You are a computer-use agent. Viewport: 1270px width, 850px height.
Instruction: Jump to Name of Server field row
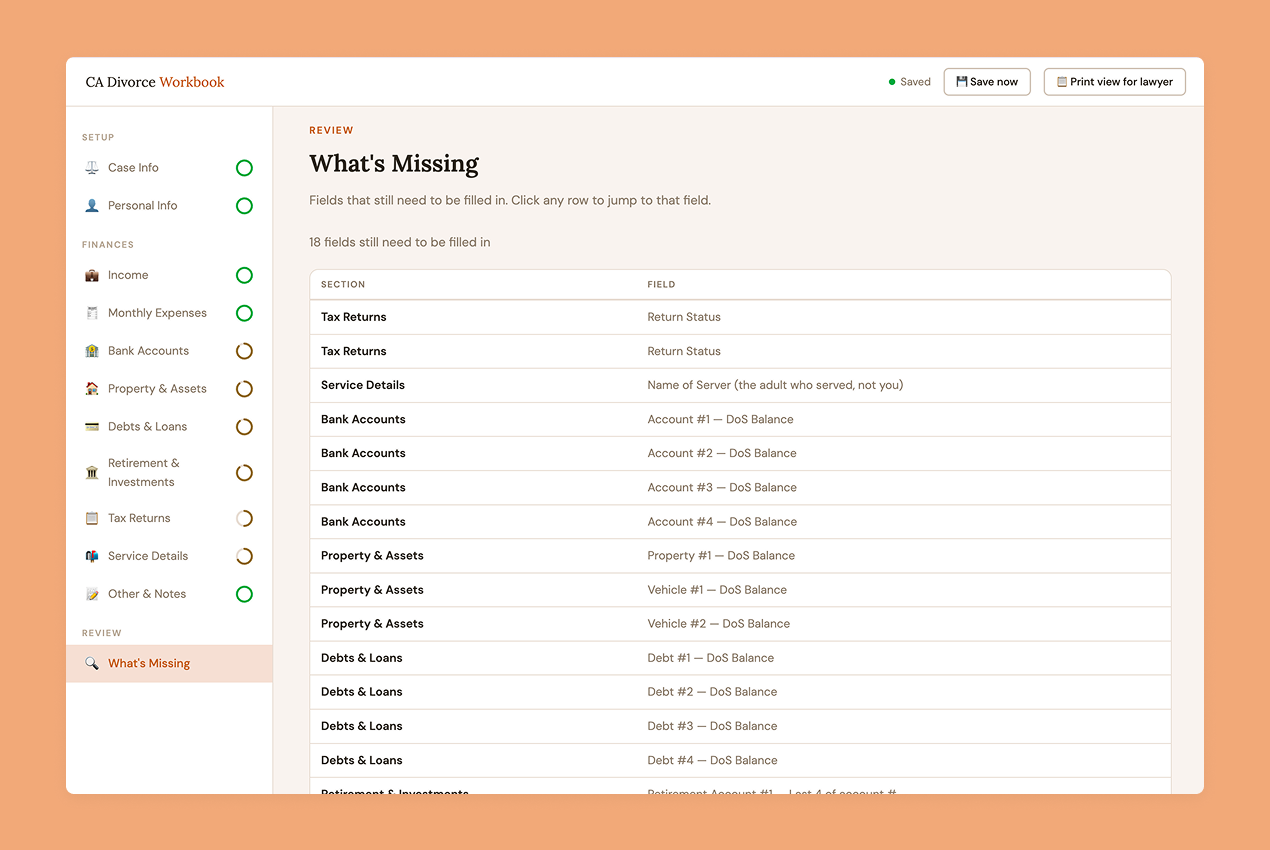(740, 385)
